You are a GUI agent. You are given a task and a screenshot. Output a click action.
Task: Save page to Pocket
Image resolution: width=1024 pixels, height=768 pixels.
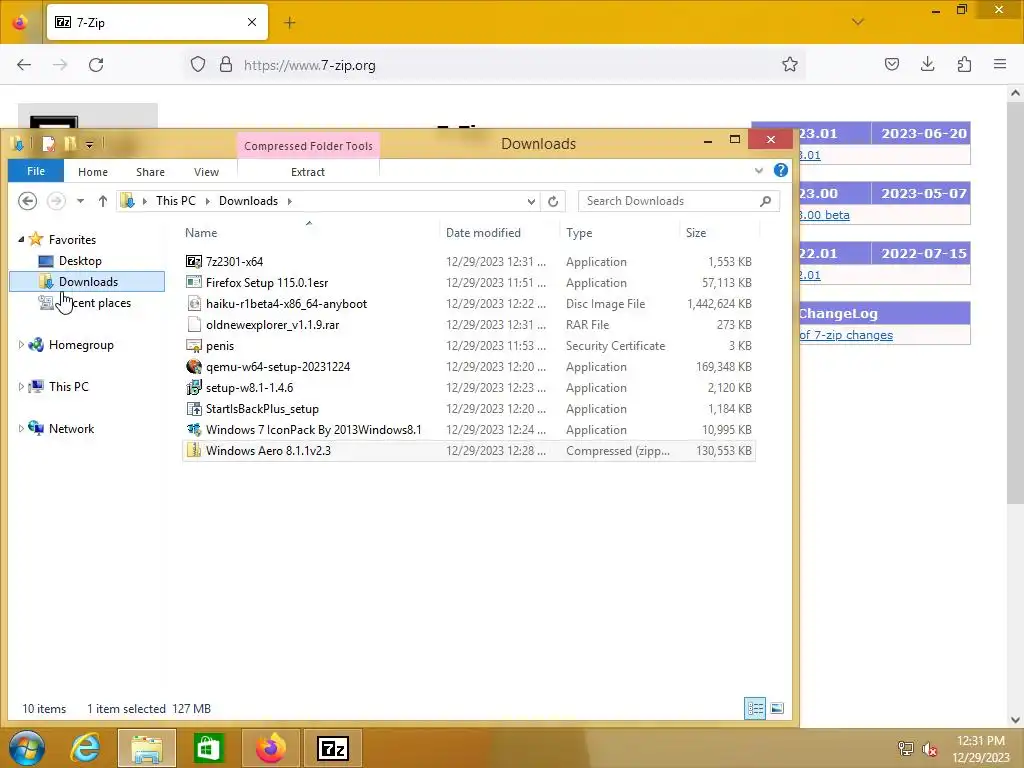(891, 64)
